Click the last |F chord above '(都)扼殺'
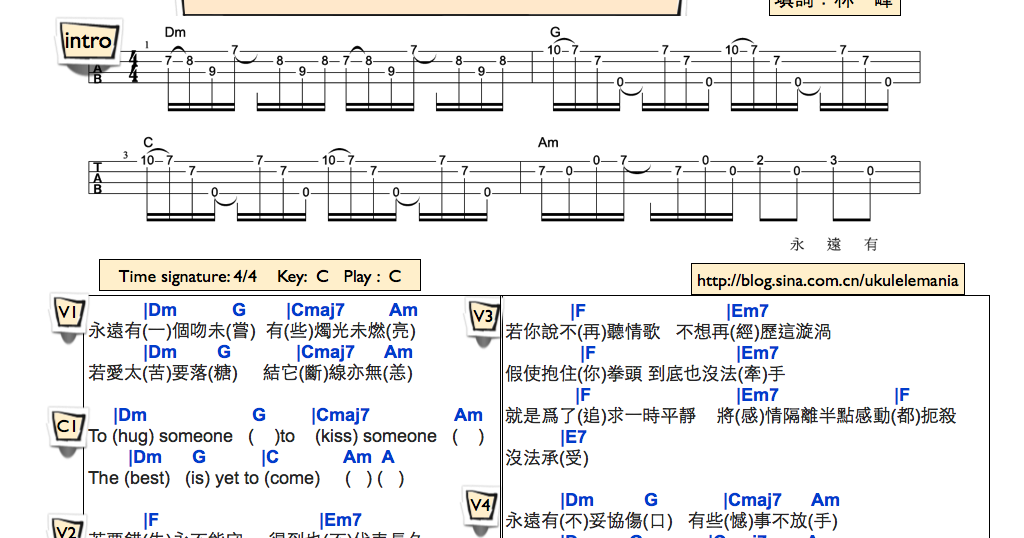This screenshot has width=1024, height=538. point(902,395)
